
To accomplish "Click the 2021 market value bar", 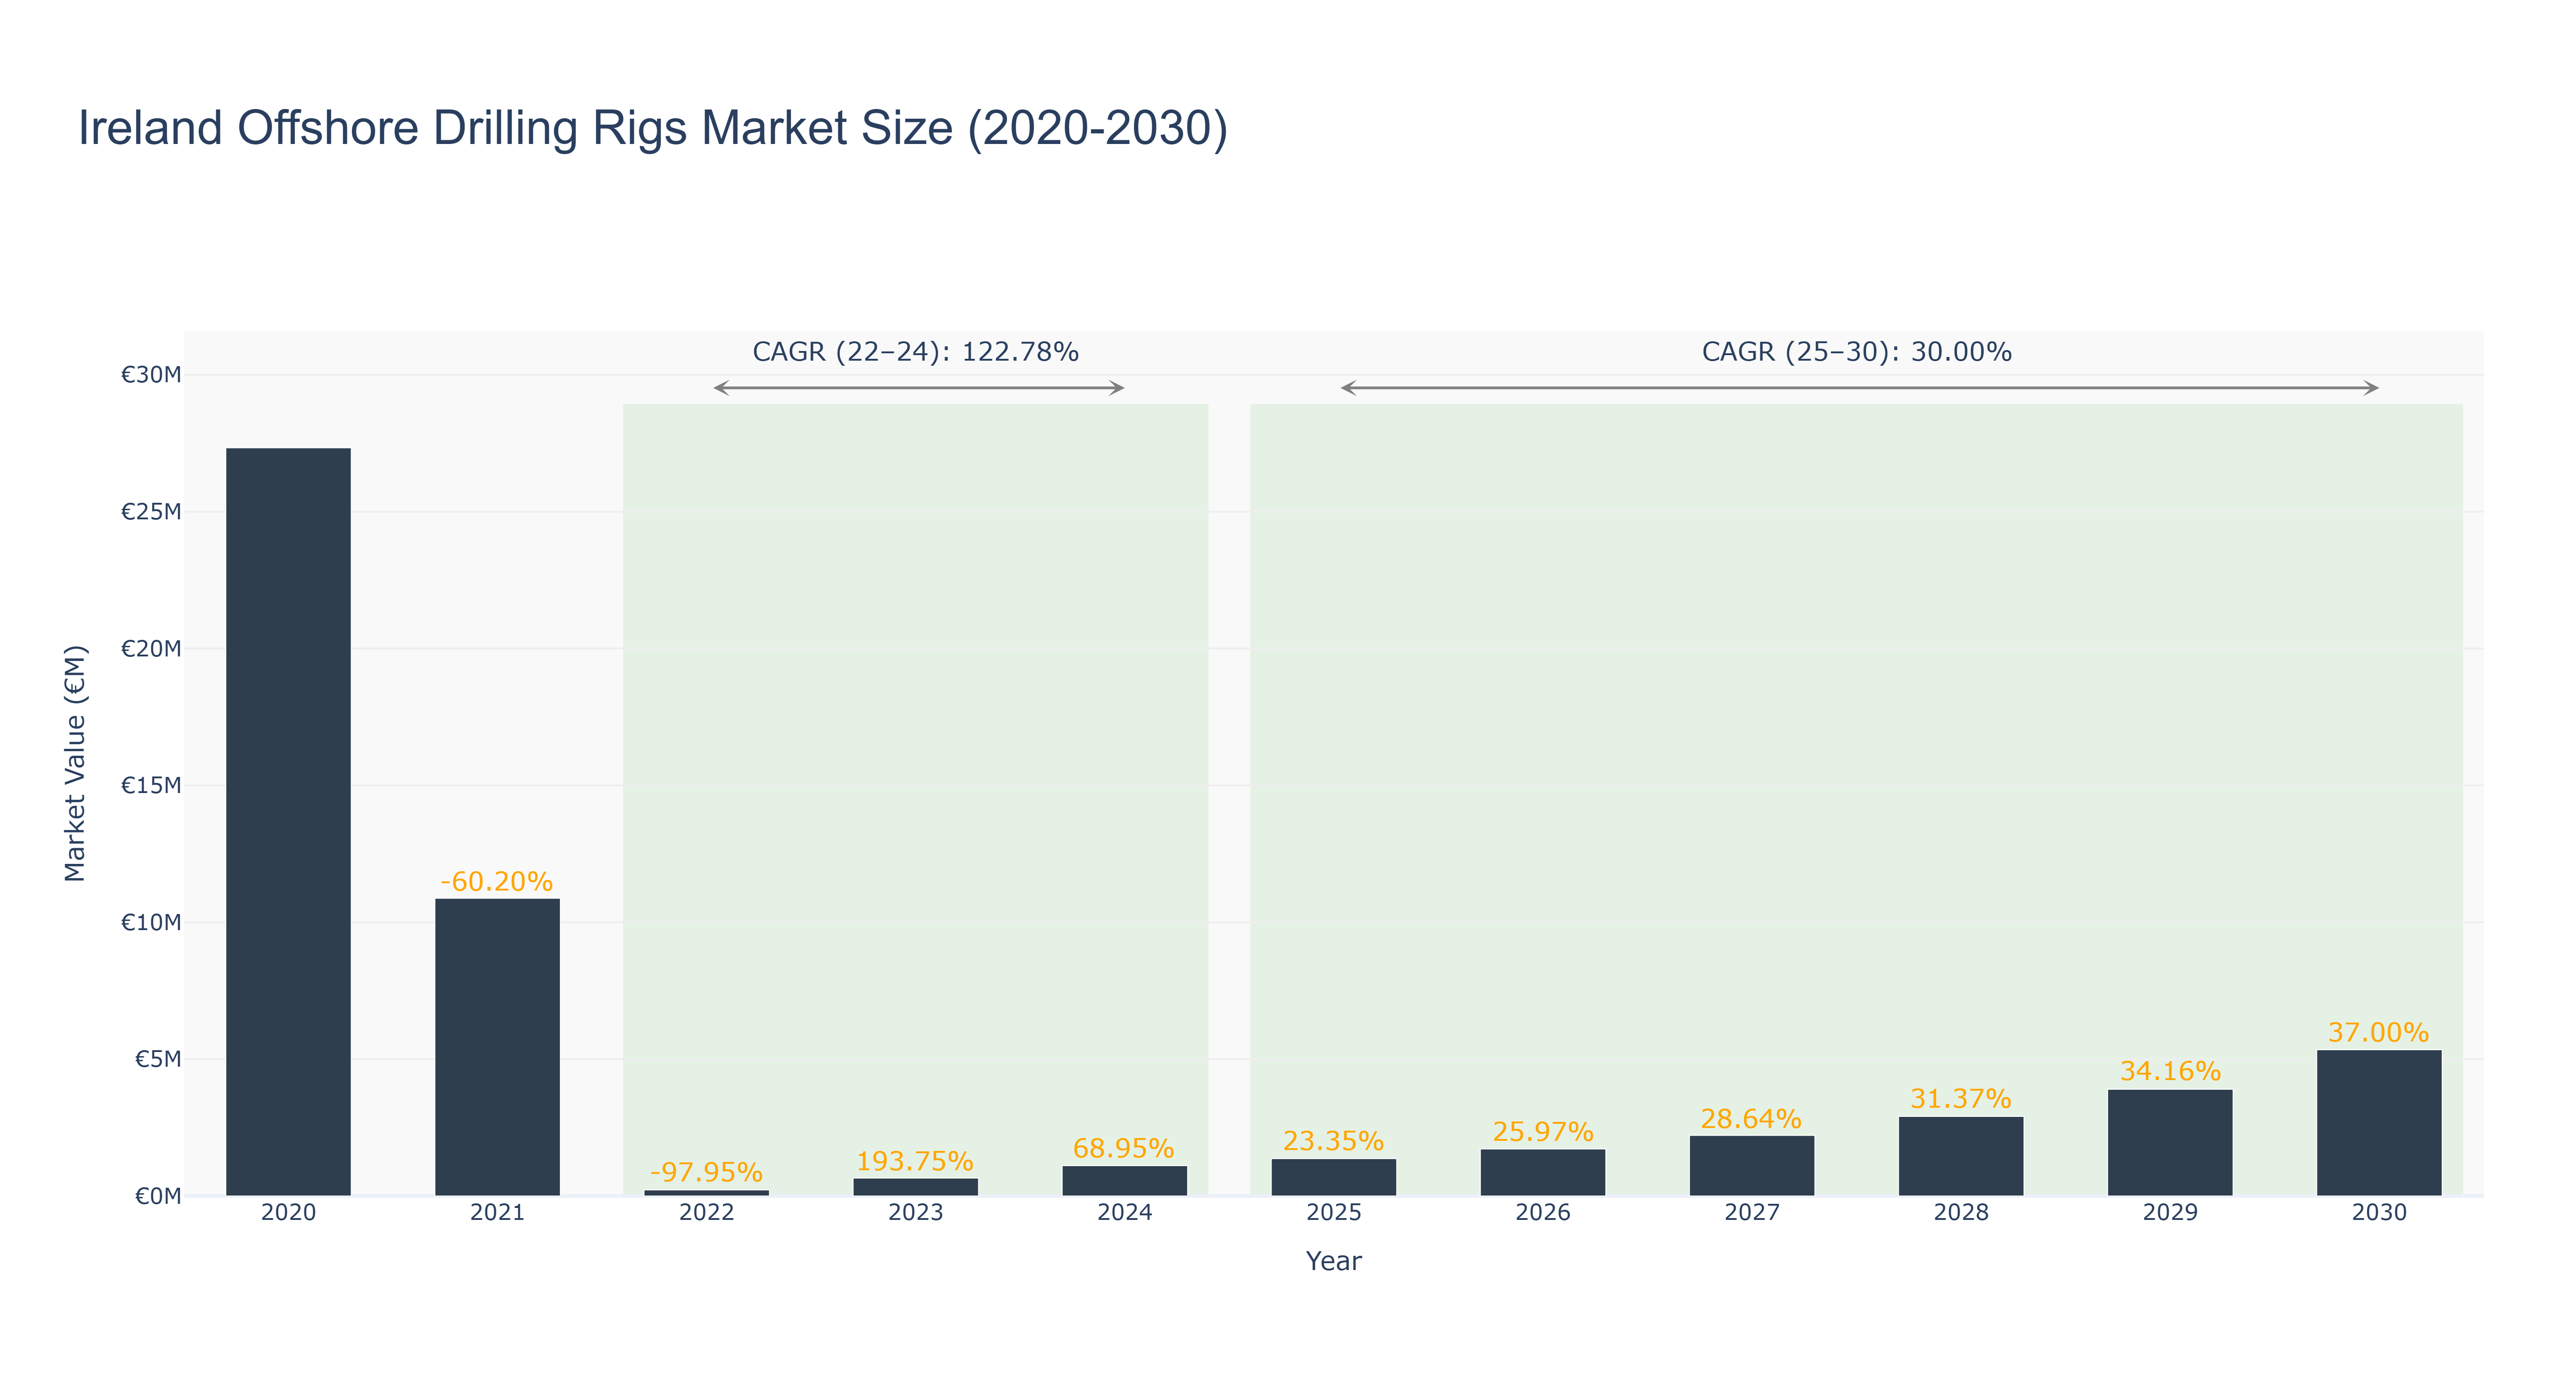I will click(497, 1047).
